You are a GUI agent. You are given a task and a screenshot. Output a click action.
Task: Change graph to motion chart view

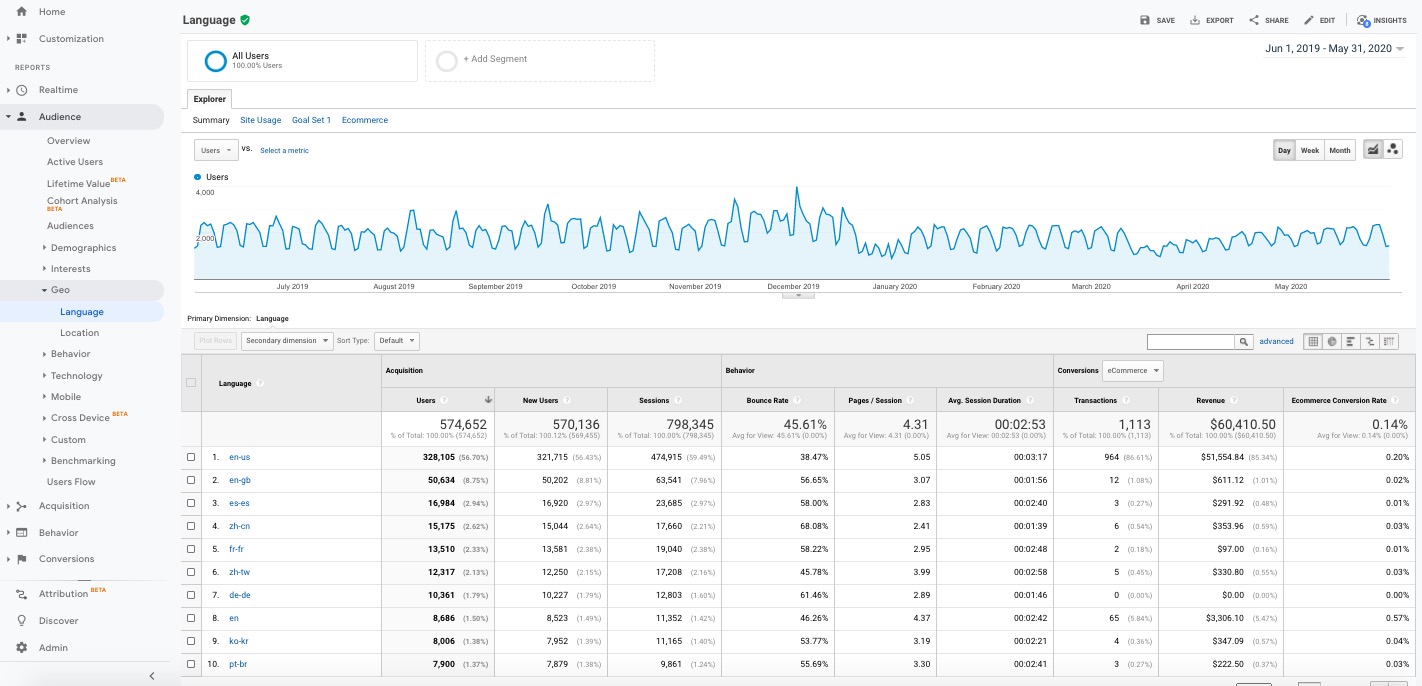click(x=1393, y=149)
